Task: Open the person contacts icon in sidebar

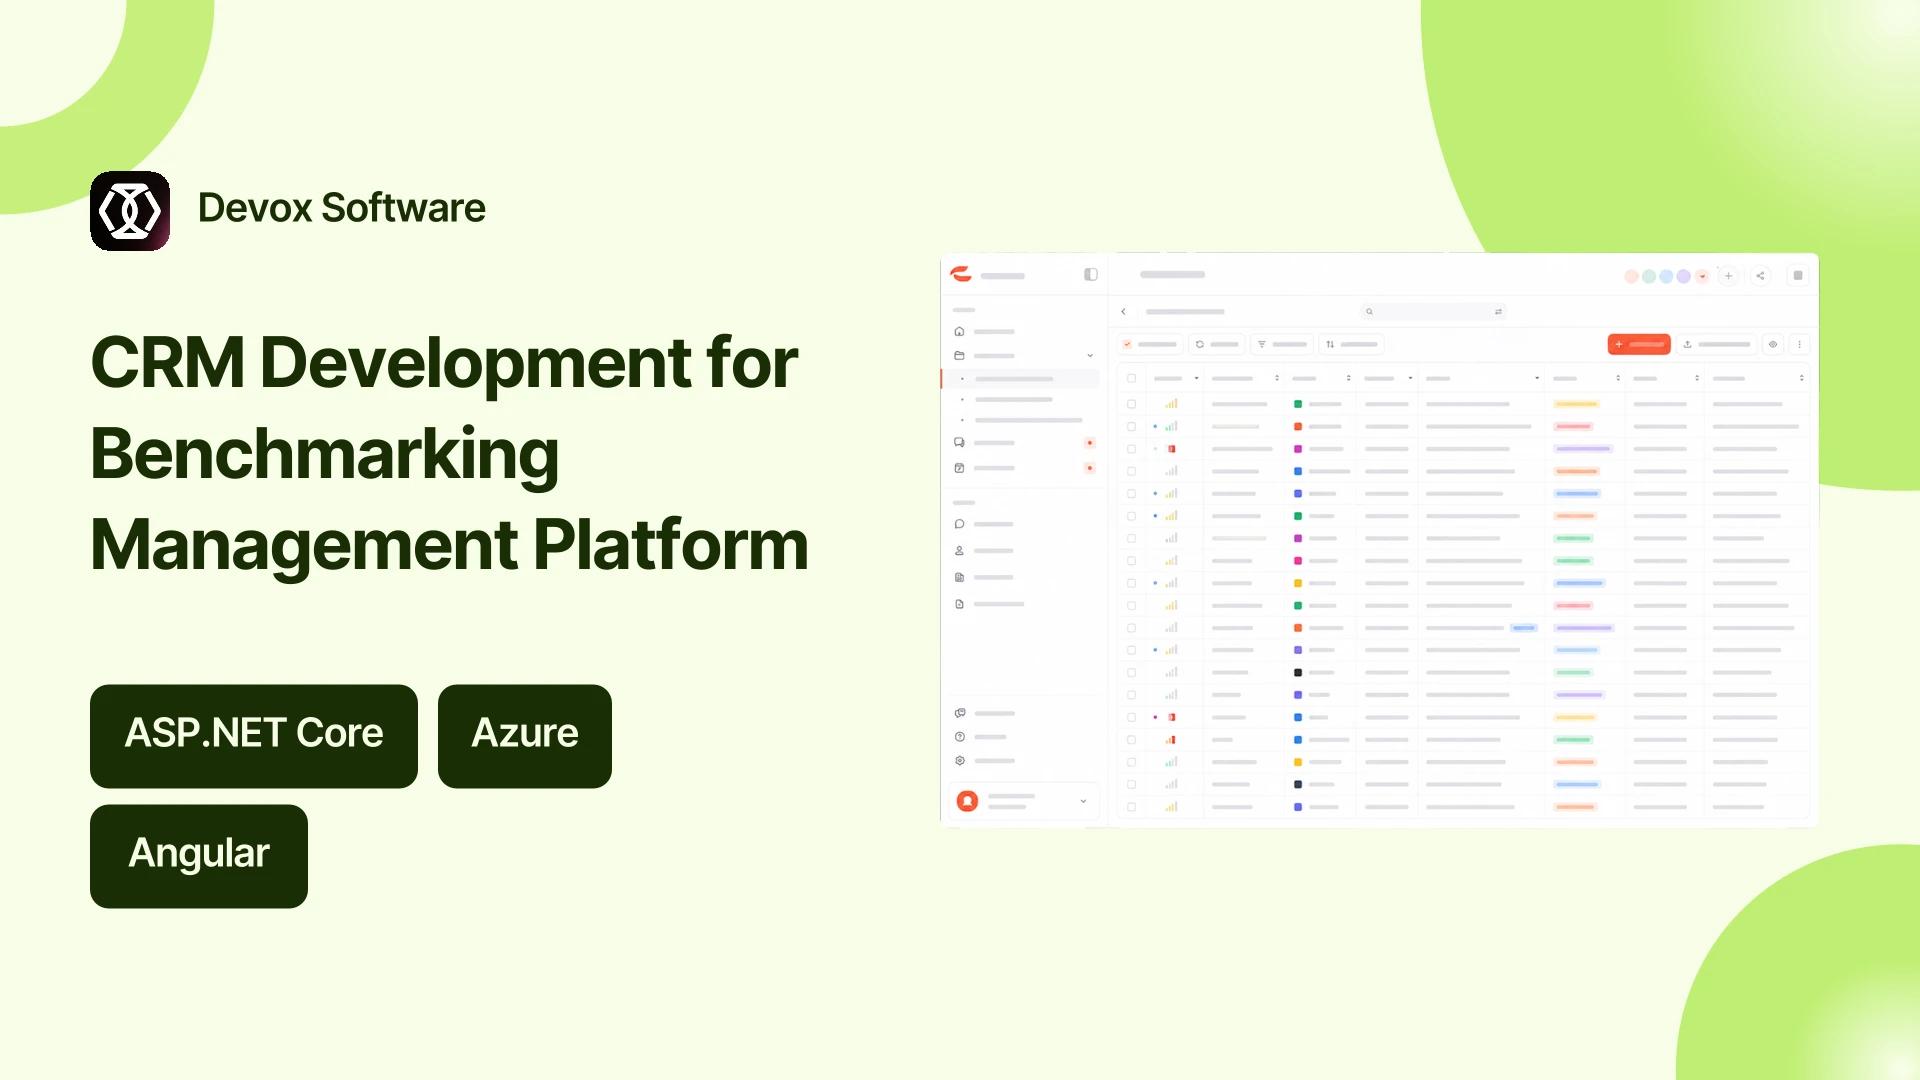Action: (x=959, y=551)
